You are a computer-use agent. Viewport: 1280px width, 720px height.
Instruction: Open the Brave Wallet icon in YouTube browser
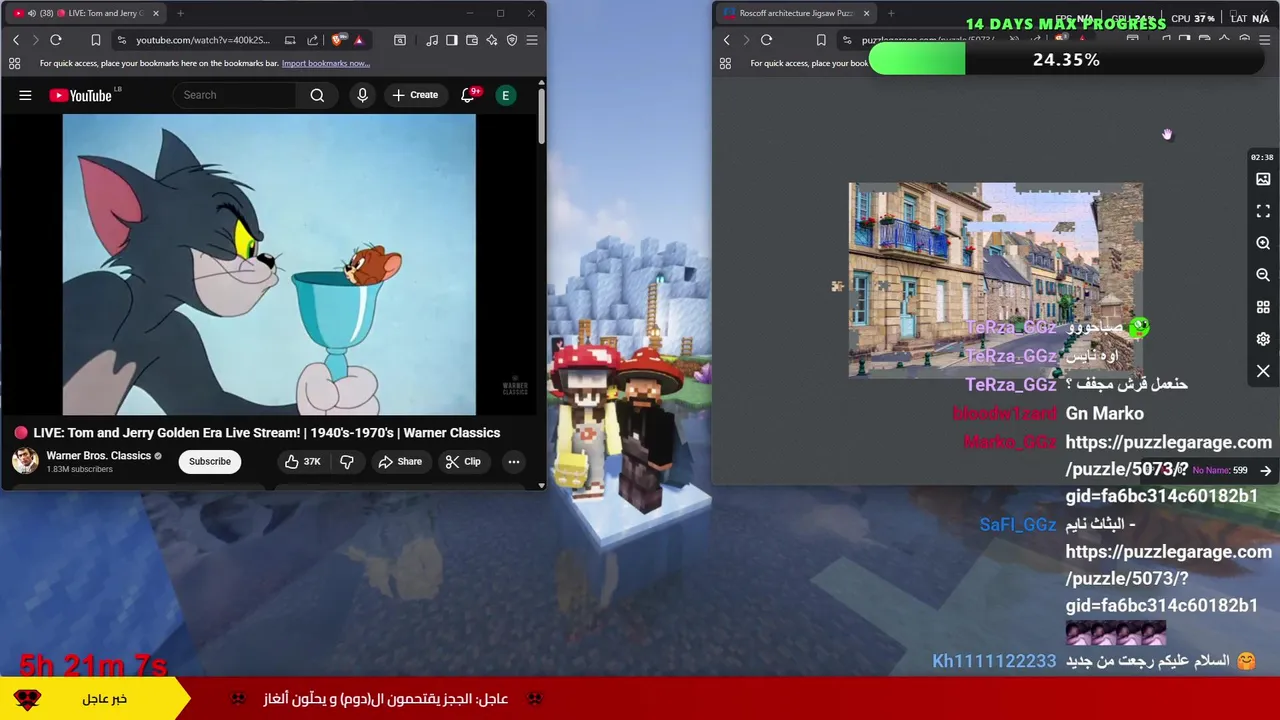pos(472,40)
